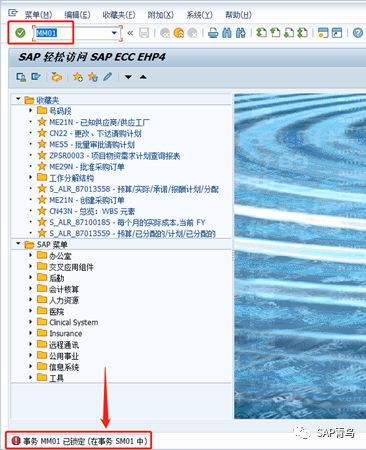Go to Previous Page icon
Viewport: 366px width, 450px height.
tap(275, 33)
